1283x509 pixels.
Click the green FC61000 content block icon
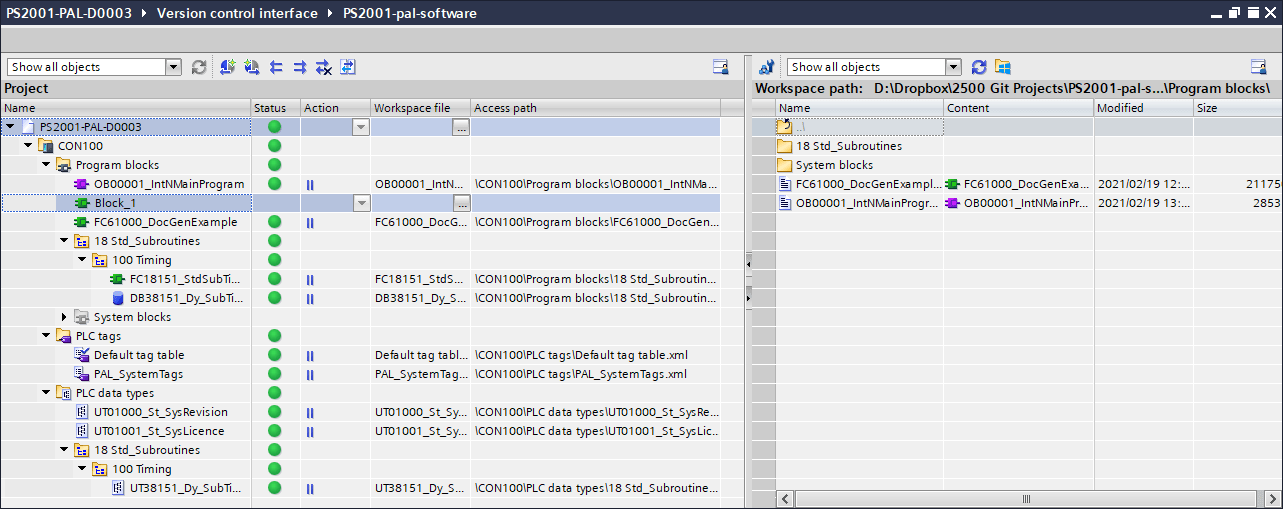point(953,184)
